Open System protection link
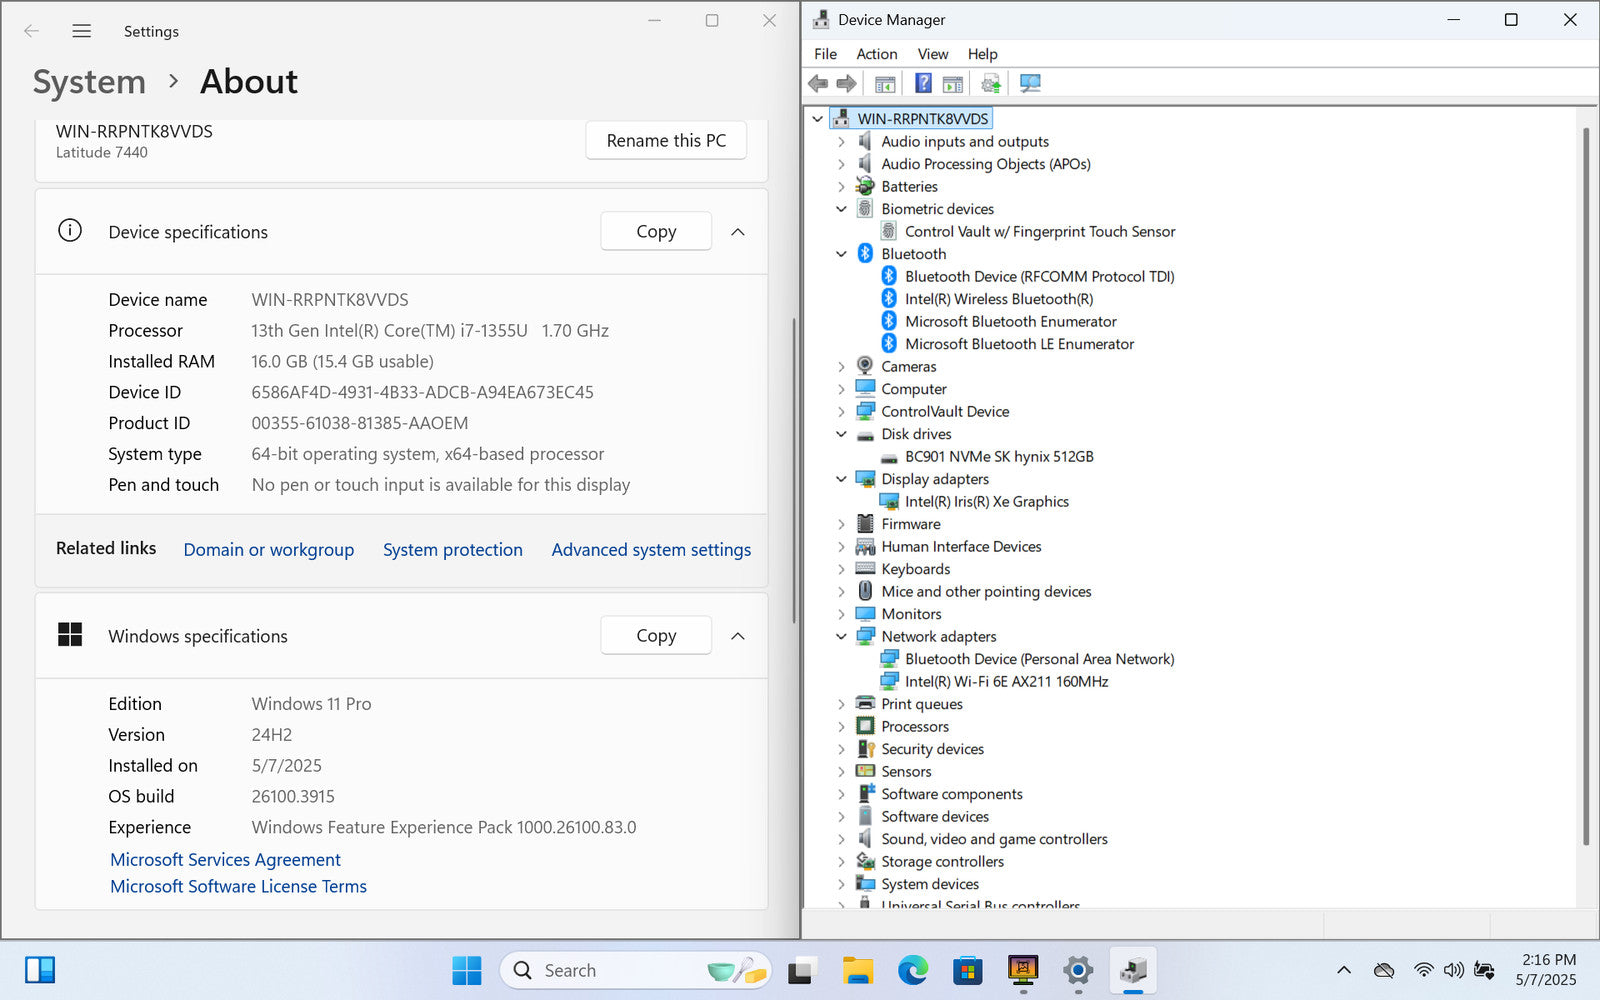1600x1000 pixels. pos(453,549)
